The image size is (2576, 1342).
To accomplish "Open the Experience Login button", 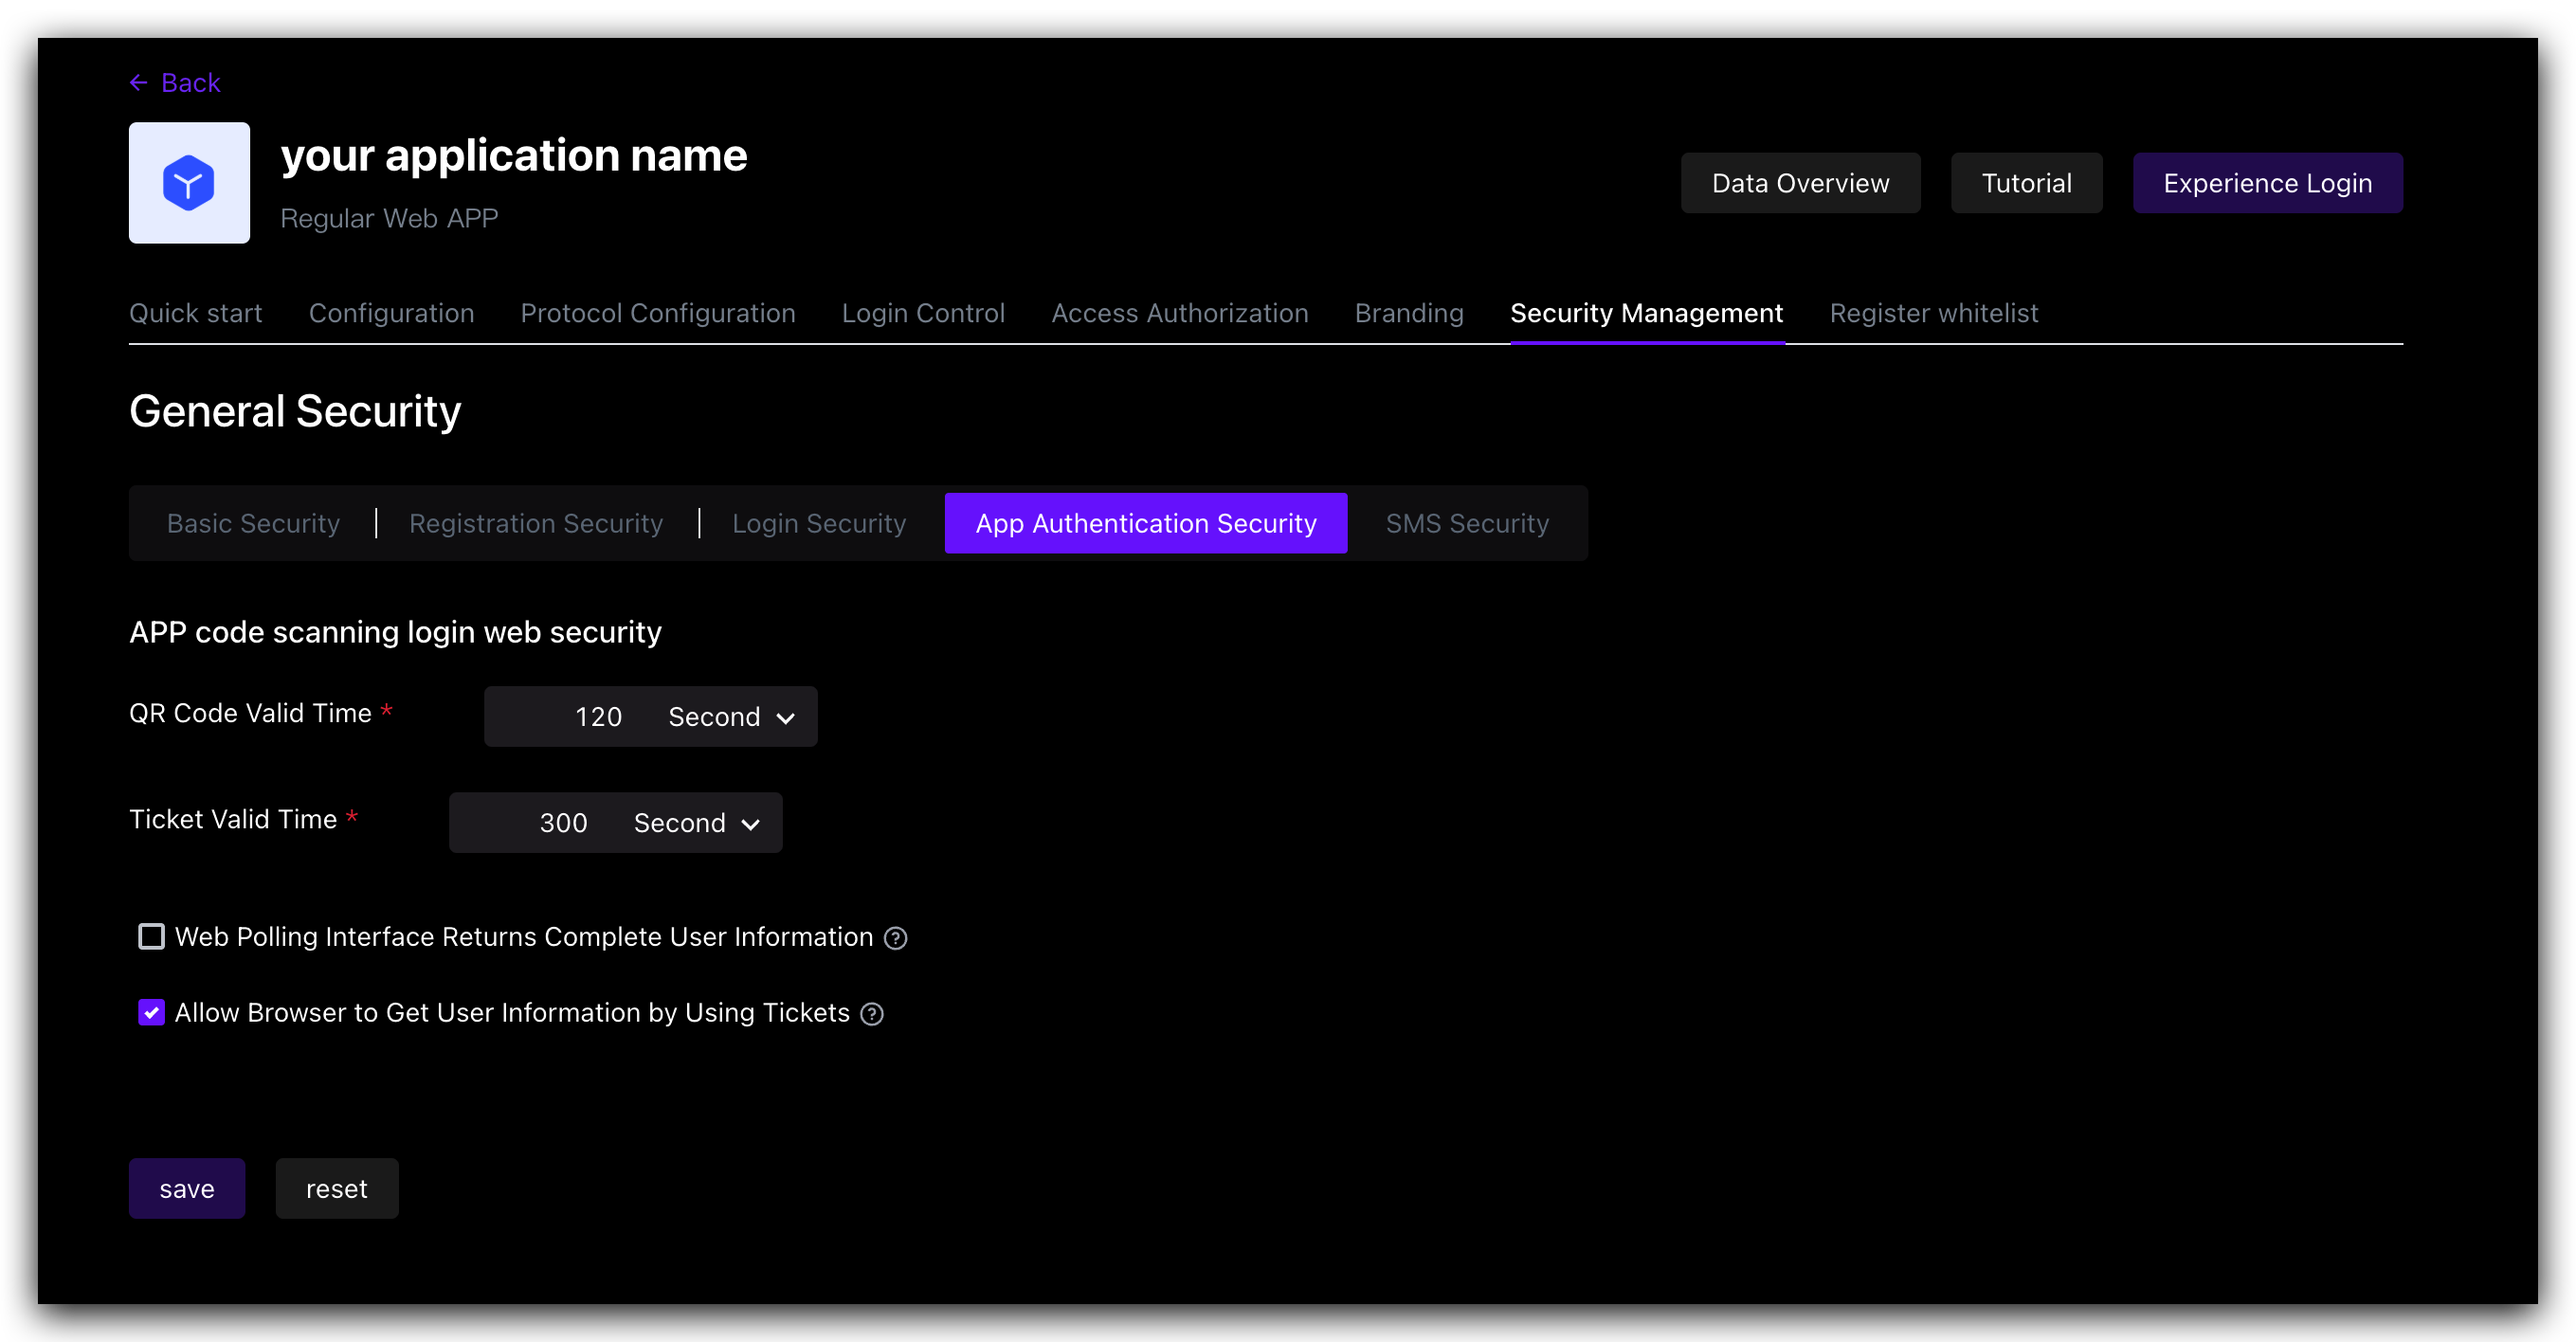I will pyautogui.click(x=2267, y=183).
